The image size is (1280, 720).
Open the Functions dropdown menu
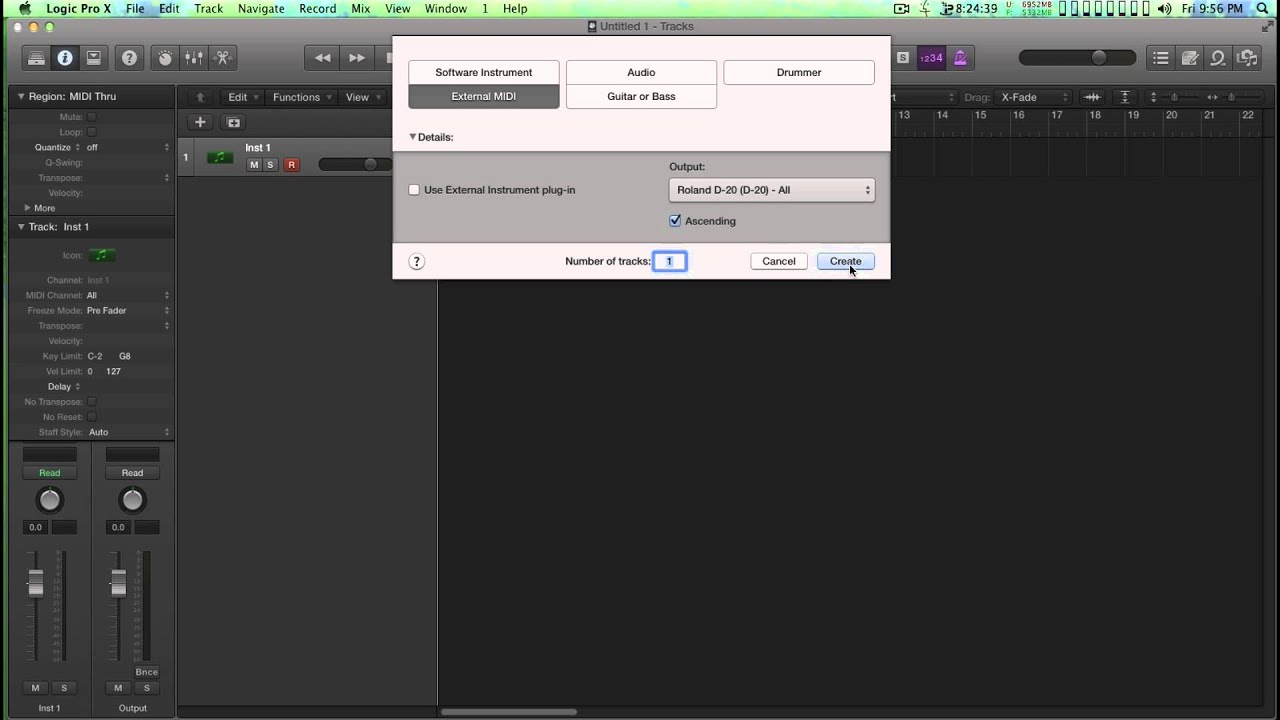click(x=302, y=97)
